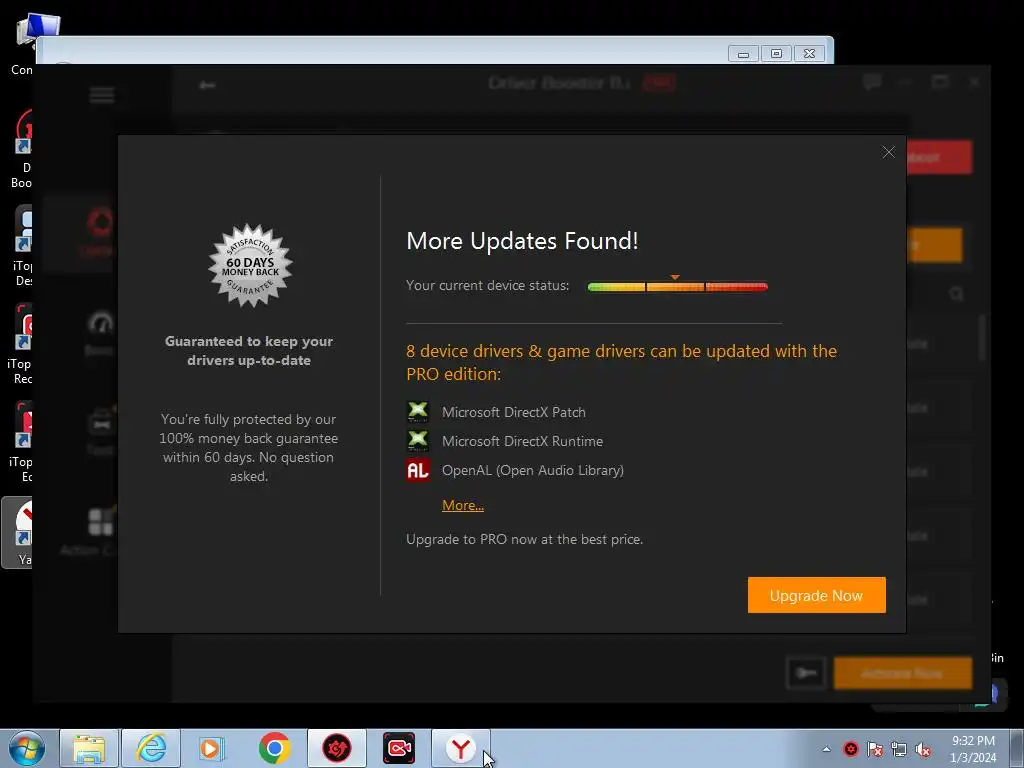Image resolution: width=1024 pixels, height=768 pixels.
Task: Open Windows Explorer from taskbar
Action: click(89, 748)
